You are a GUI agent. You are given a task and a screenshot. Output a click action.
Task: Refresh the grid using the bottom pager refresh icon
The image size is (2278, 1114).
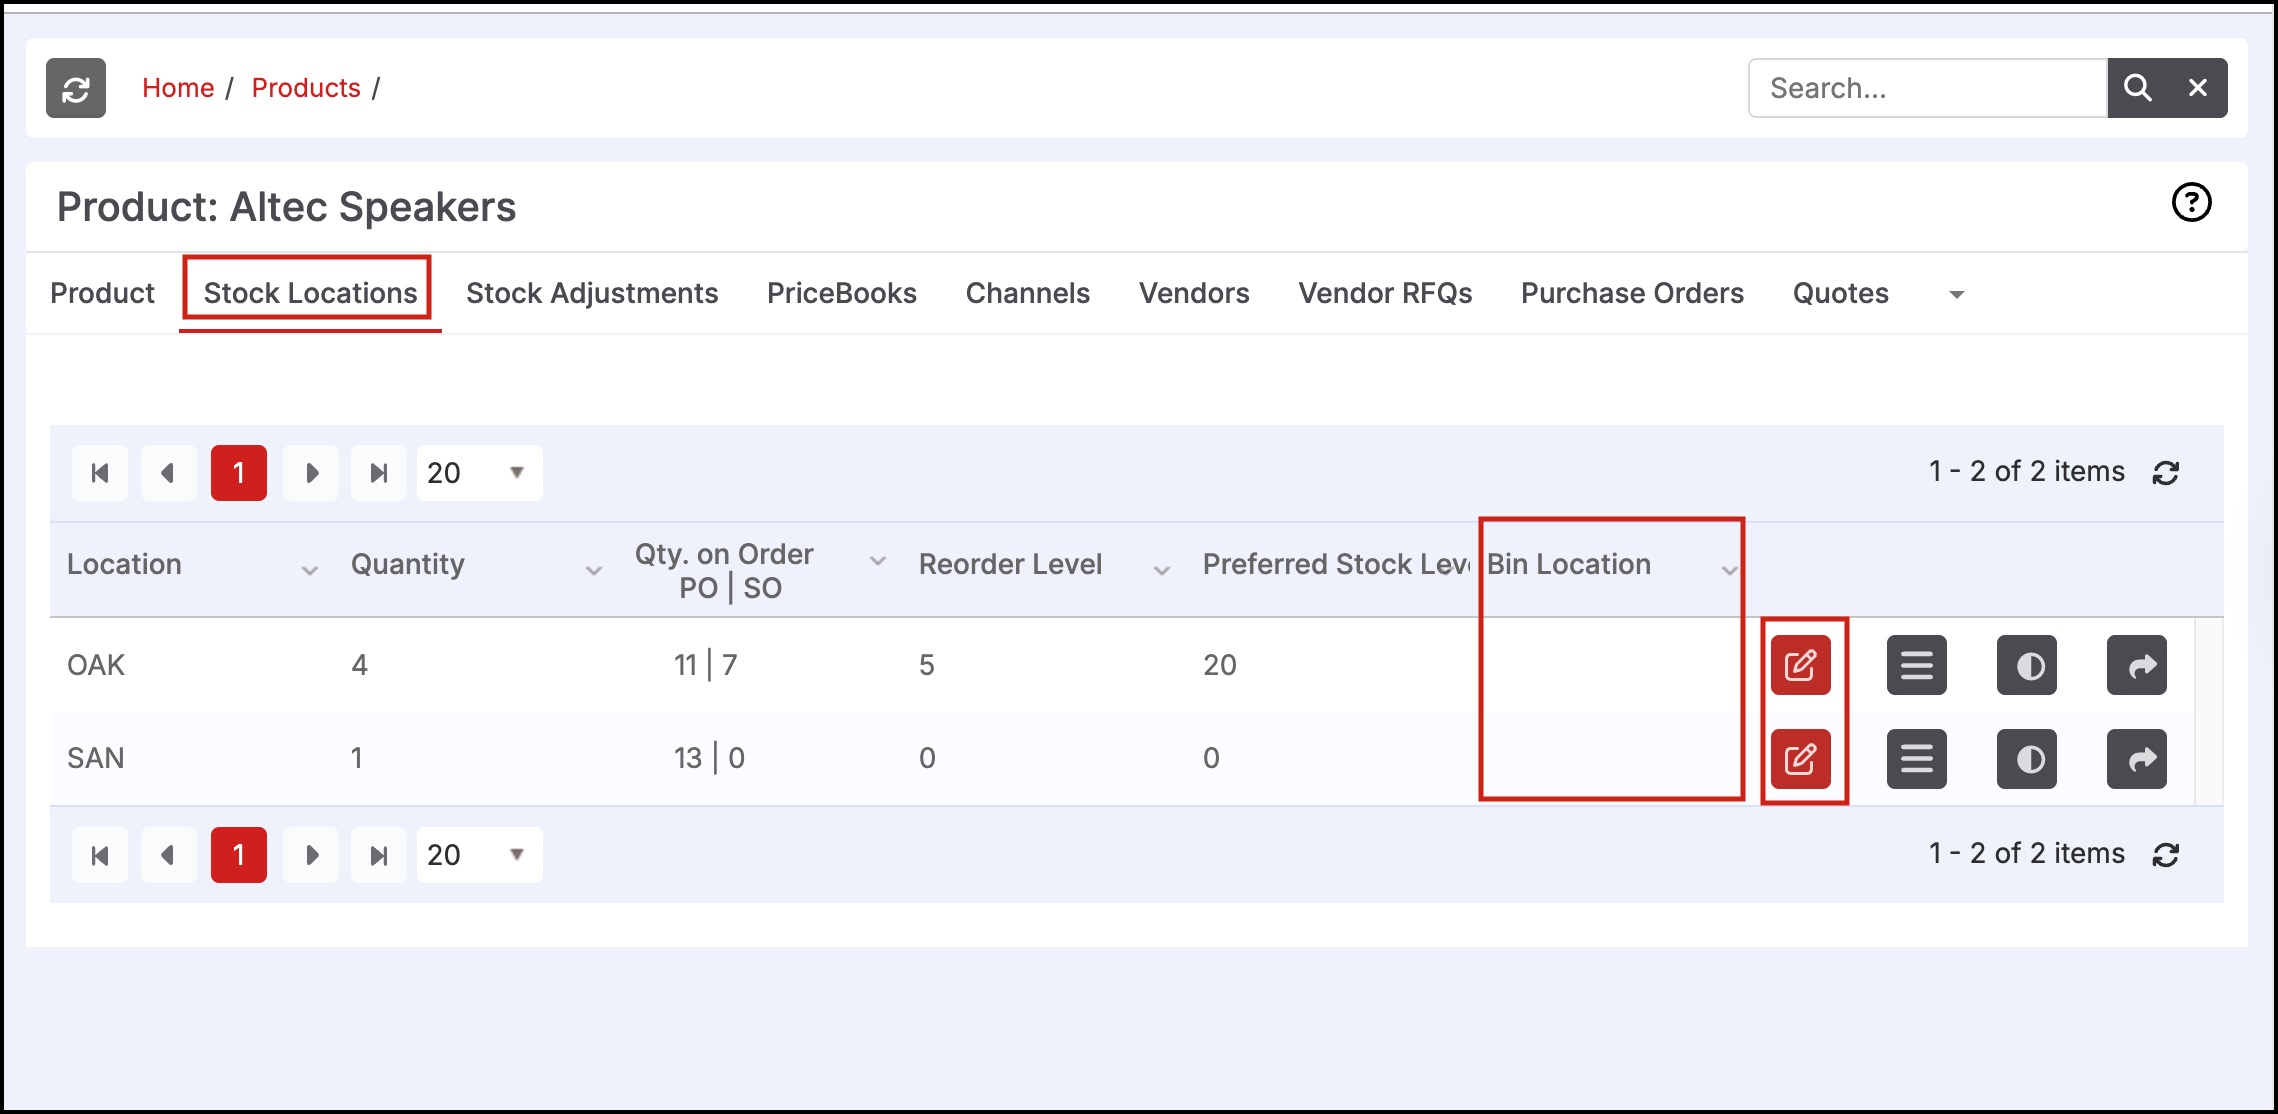tap(2166, 855)
